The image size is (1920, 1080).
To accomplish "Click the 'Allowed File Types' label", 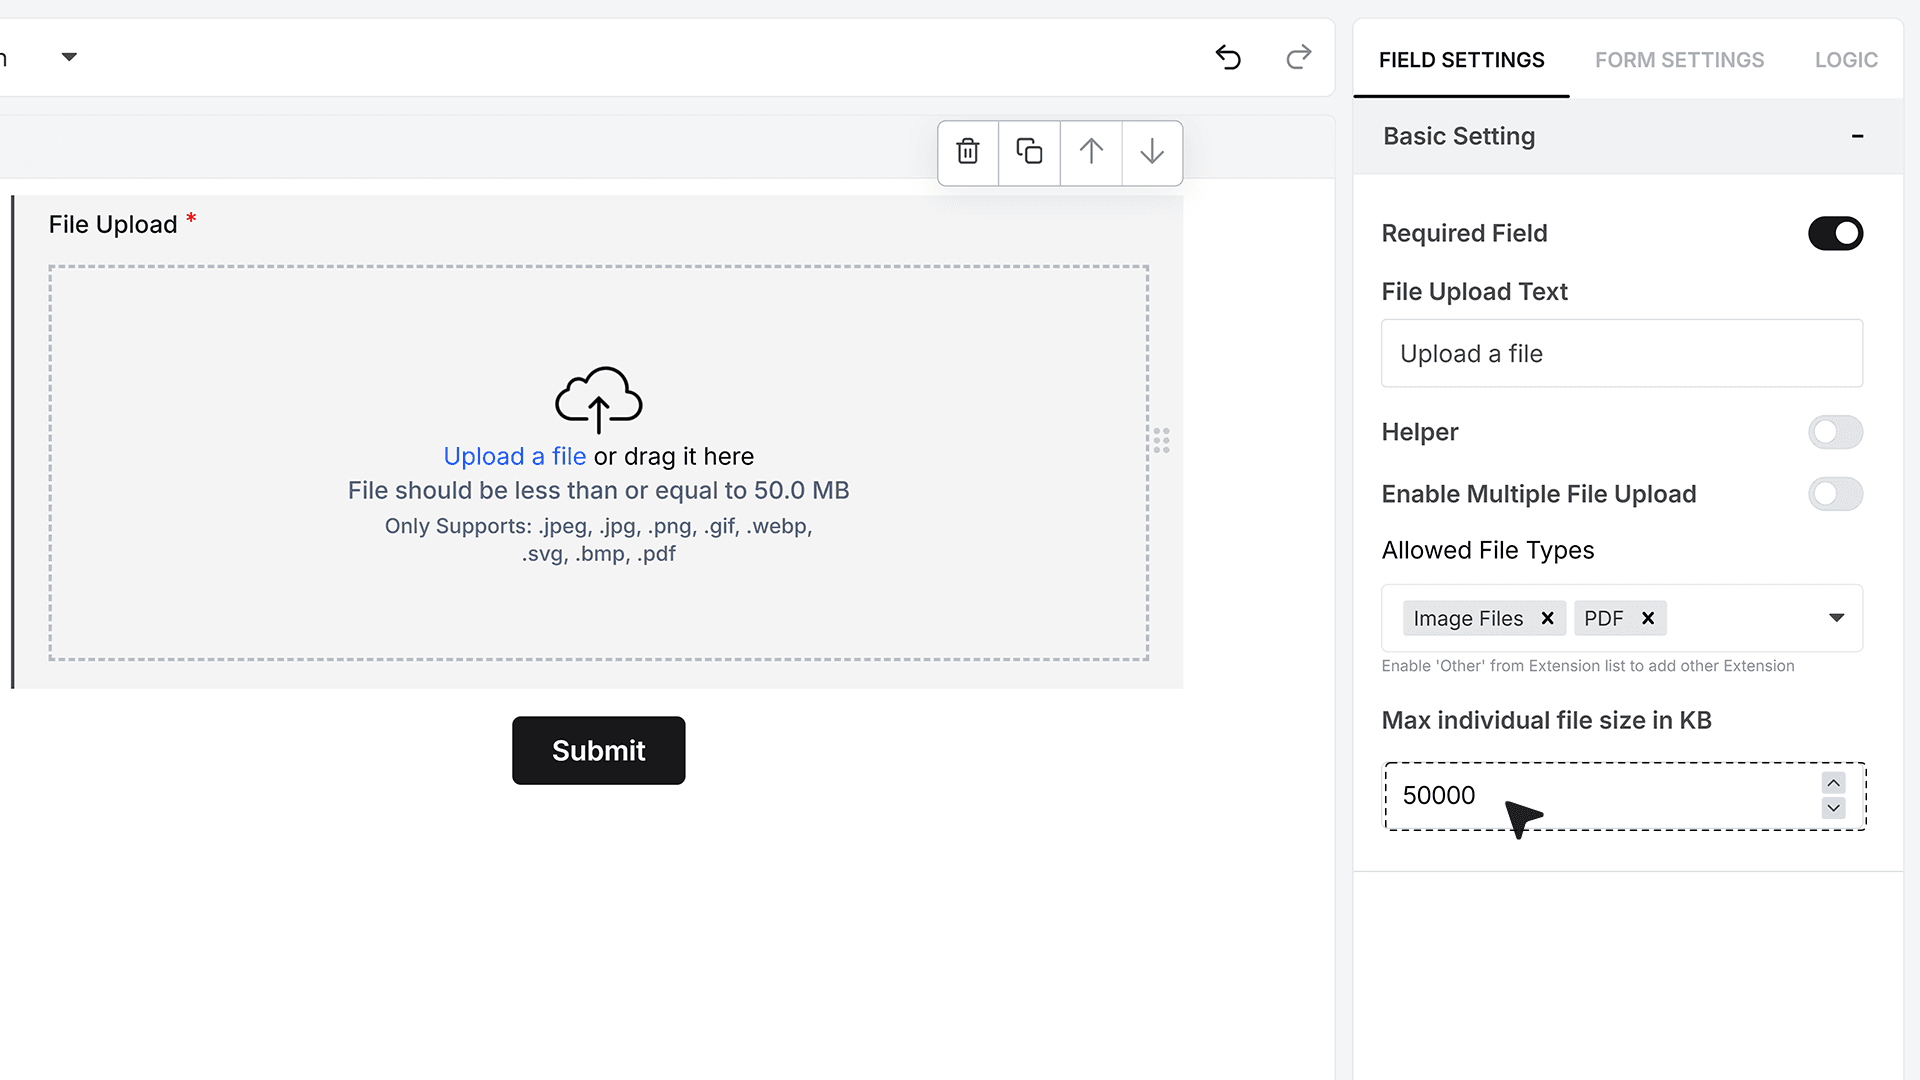I will 1487,550.
